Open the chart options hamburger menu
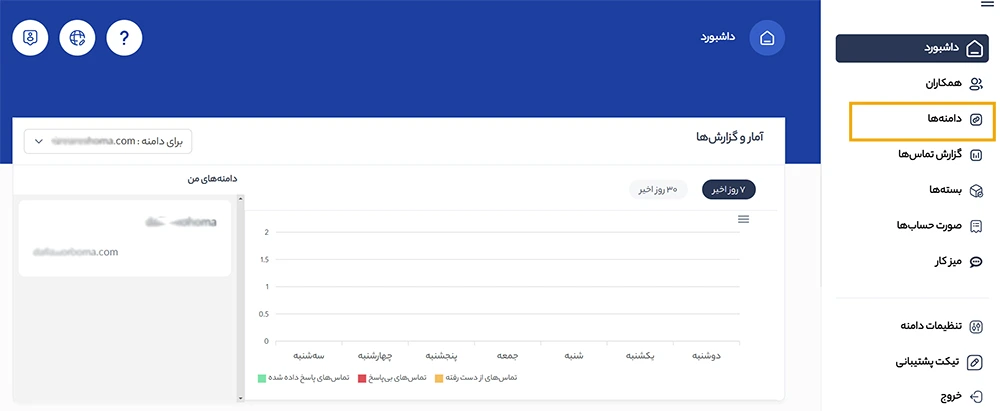The image size is (1000, 411). click(x=743, y=219)
